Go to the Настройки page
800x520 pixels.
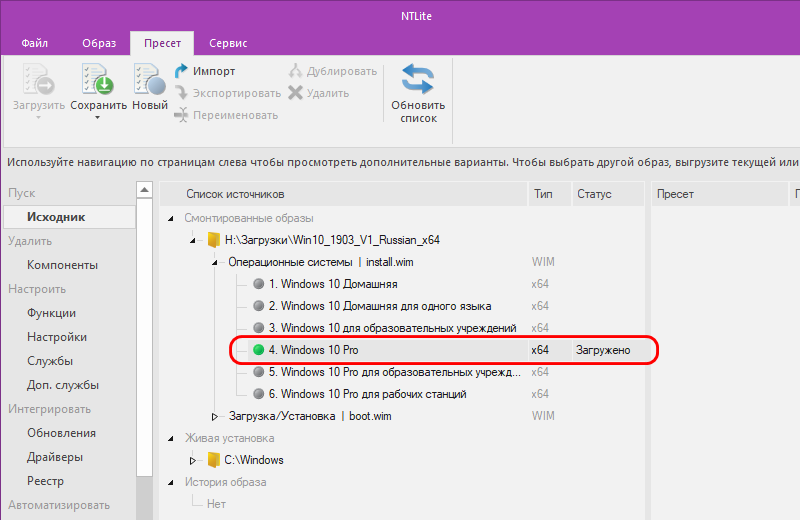click(57, 337)
